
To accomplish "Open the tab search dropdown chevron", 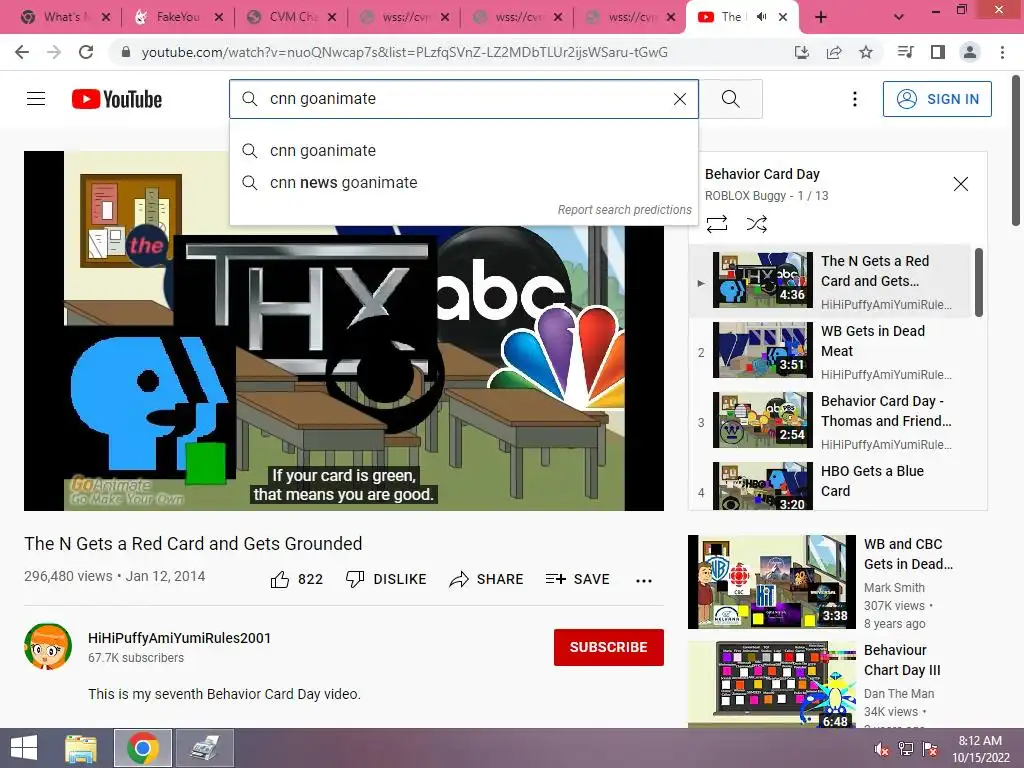I will coord(899,17).
